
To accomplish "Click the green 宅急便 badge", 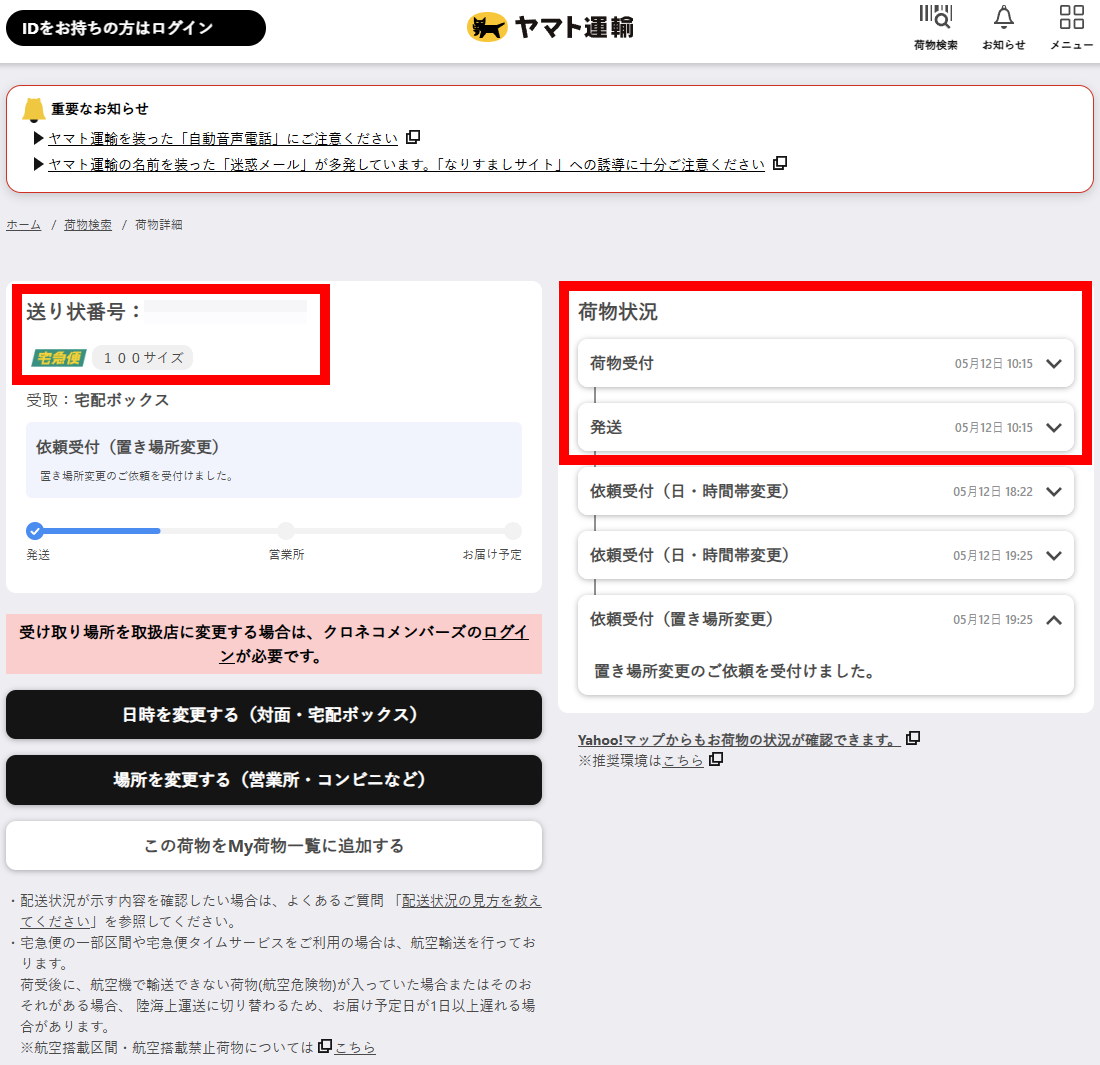I will click(x=59, y=358).
